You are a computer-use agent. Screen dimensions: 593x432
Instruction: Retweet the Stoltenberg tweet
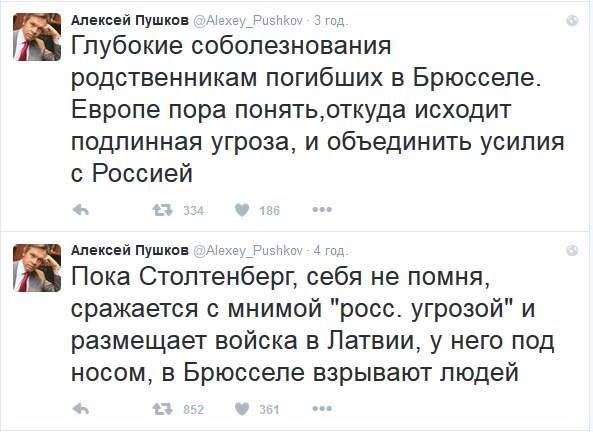163,409
